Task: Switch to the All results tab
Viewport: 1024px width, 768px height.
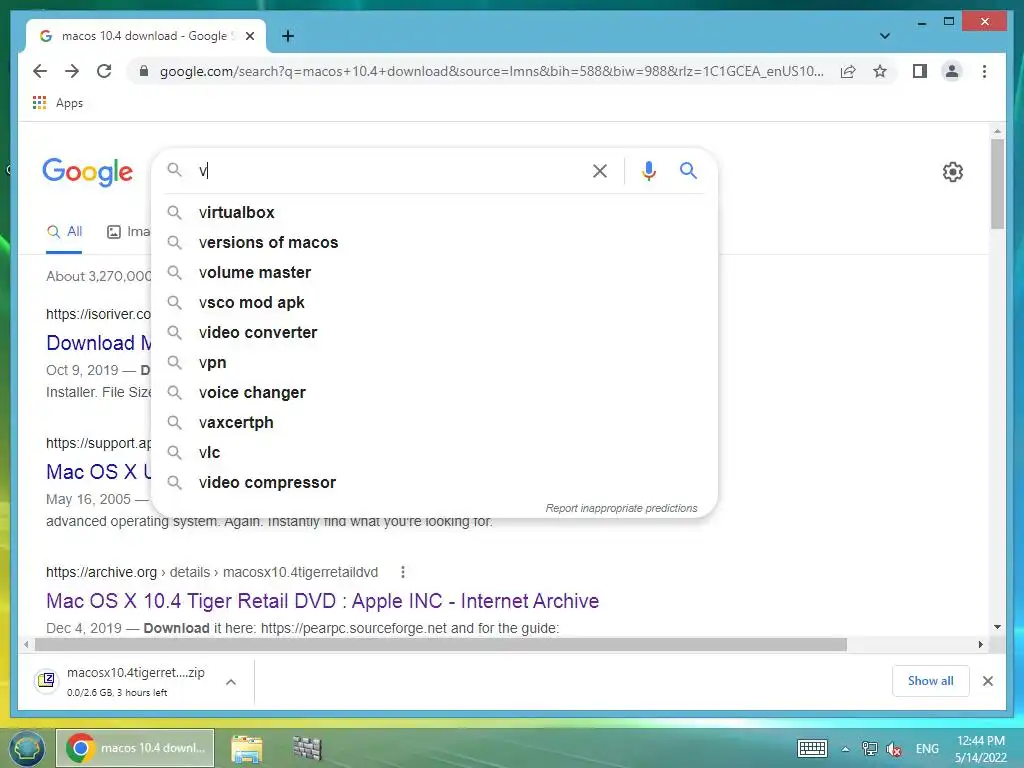Action: point(64,232)
